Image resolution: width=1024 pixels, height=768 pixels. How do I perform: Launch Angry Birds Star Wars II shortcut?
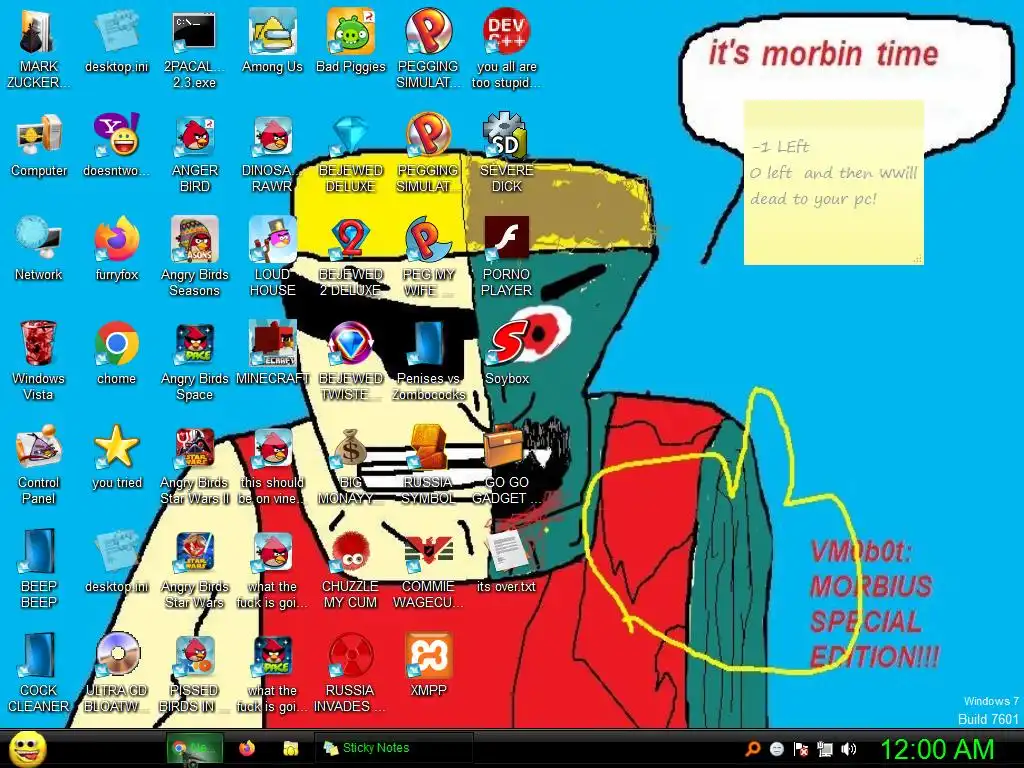coord(195,464)
